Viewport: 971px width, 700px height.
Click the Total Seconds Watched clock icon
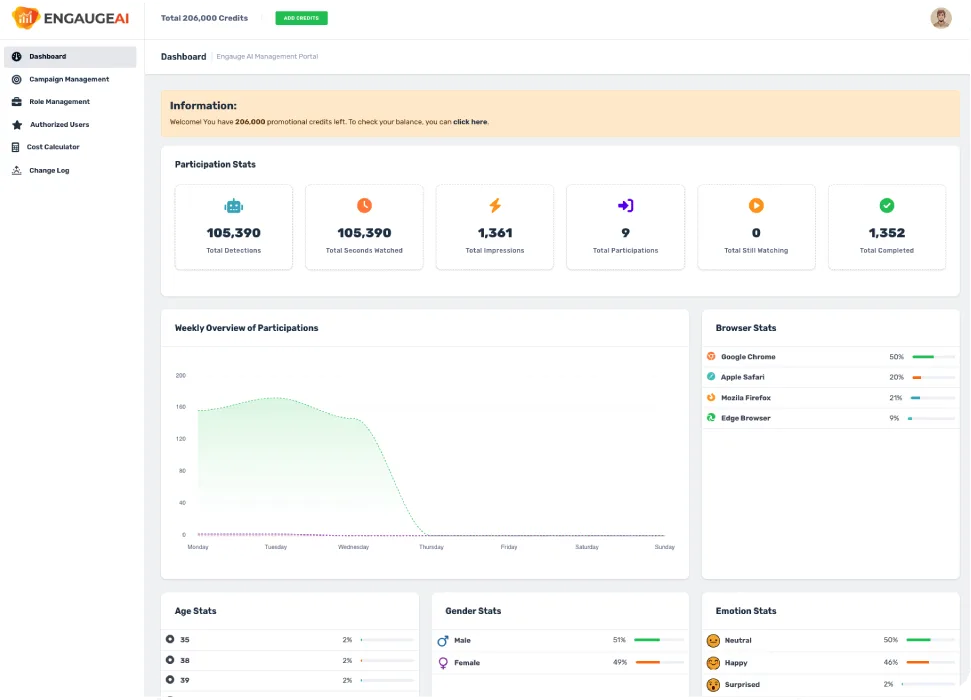coord(364,205)
